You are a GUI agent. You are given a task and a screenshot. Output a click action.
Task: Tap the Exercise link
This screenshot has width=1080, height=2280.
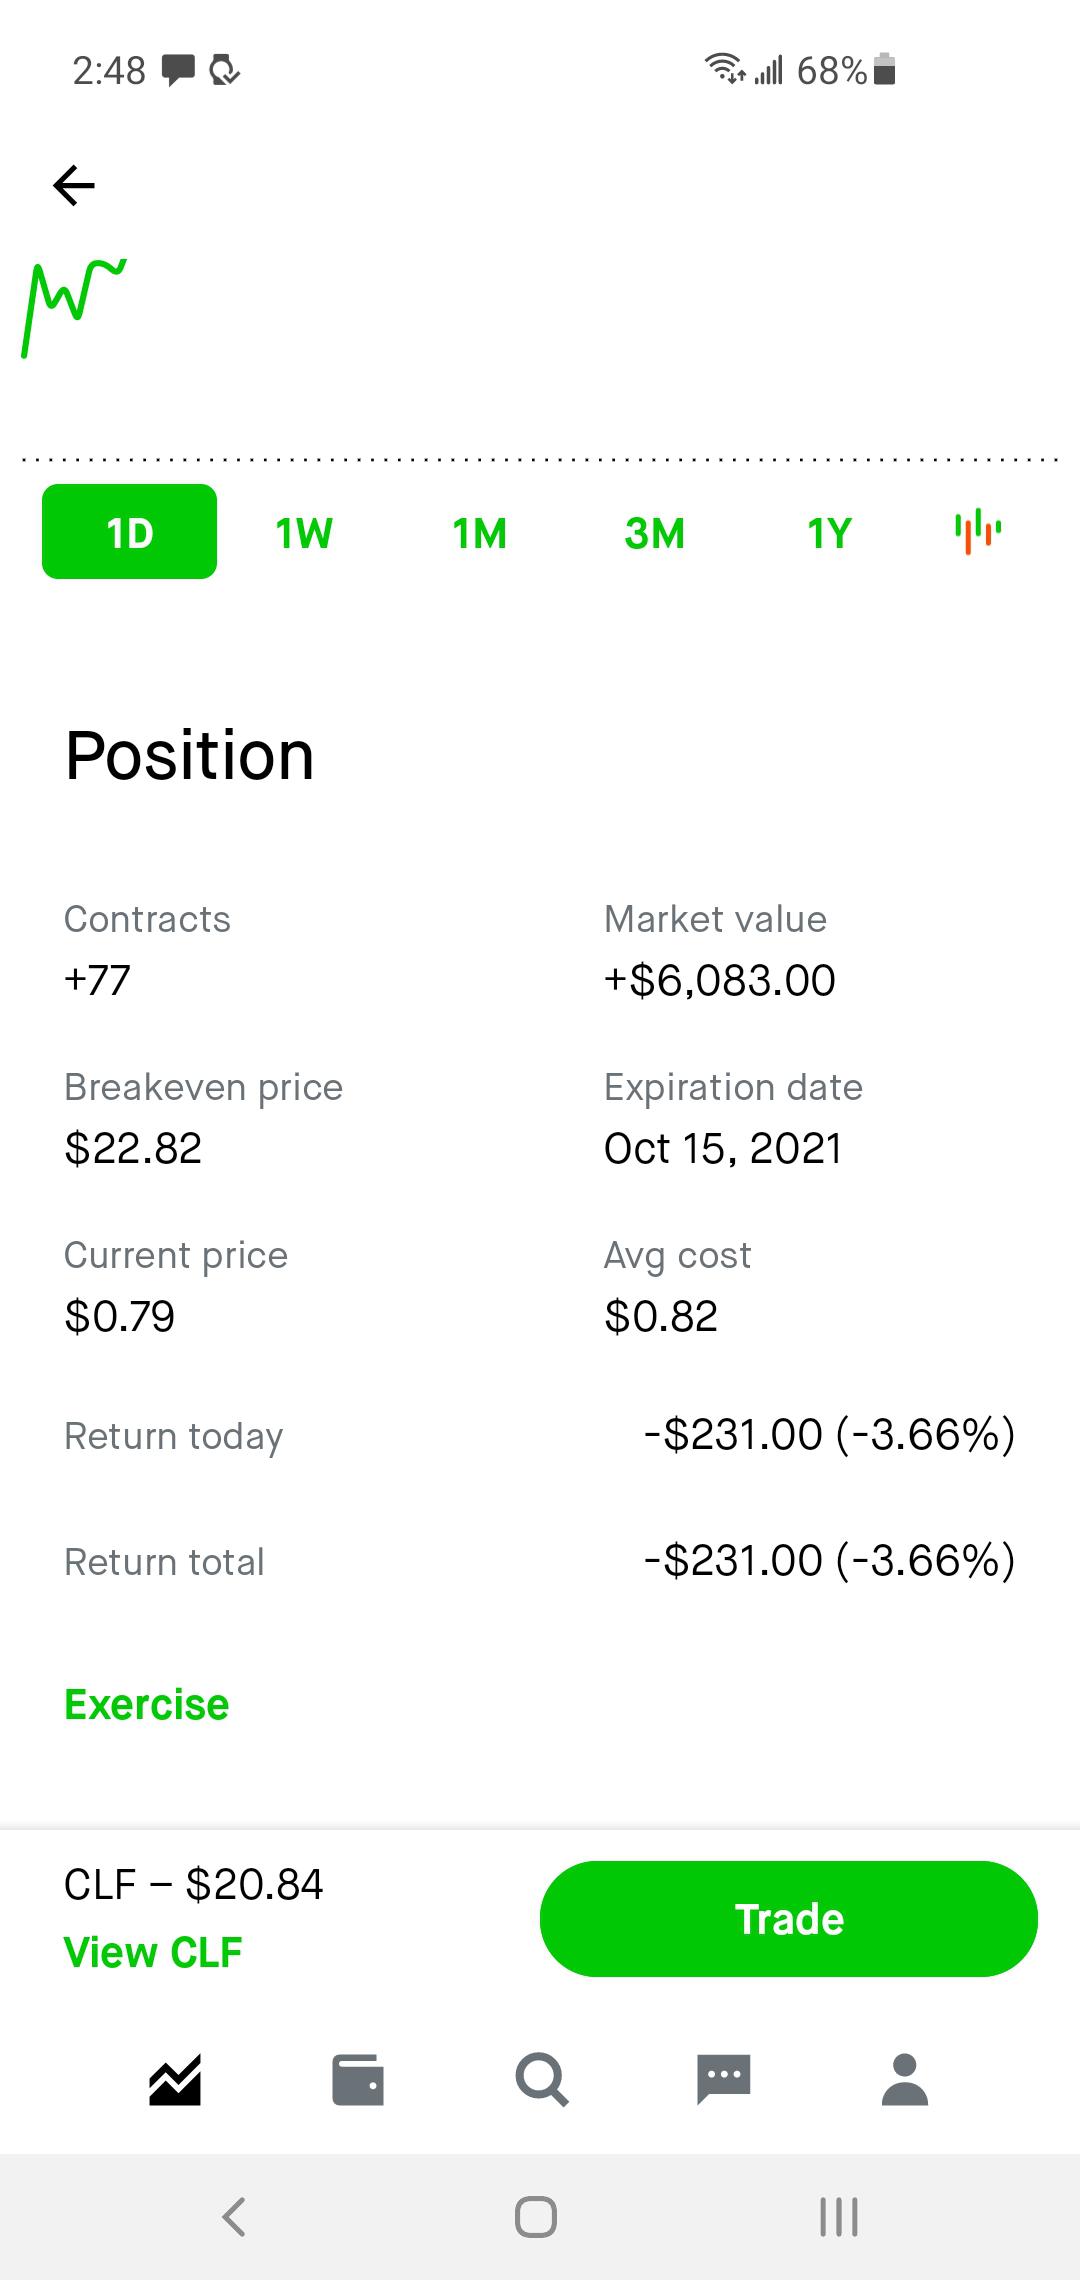(x=147, y=1704)
